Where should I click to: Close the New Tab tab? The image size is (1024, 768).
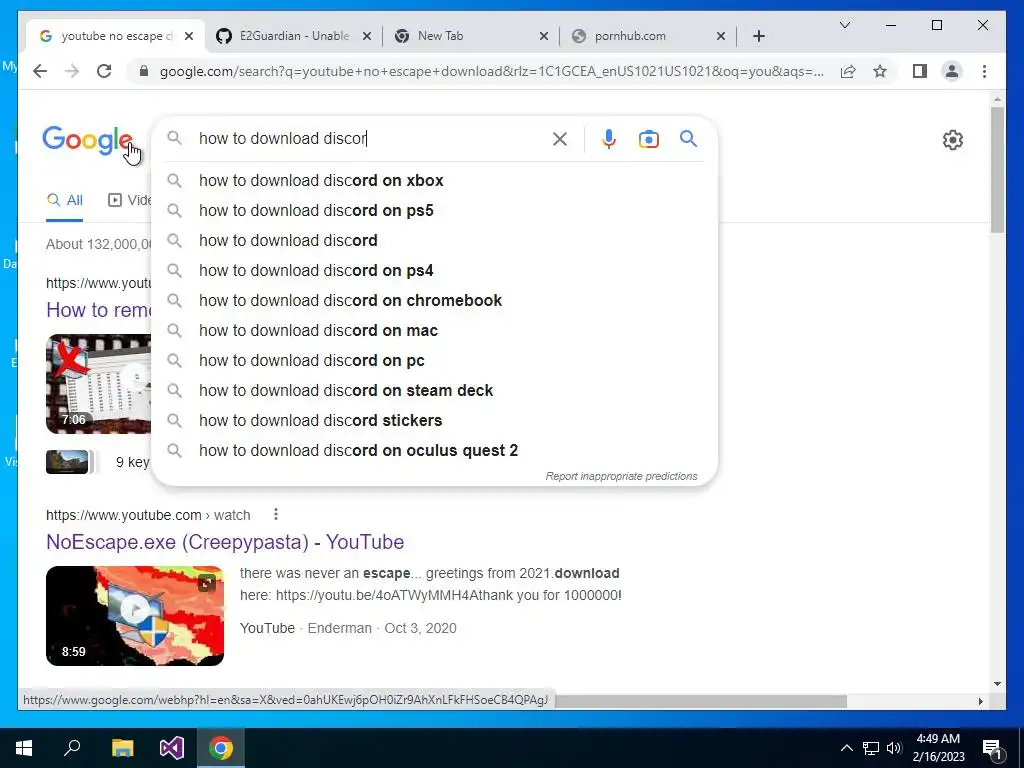pos(543,36)
